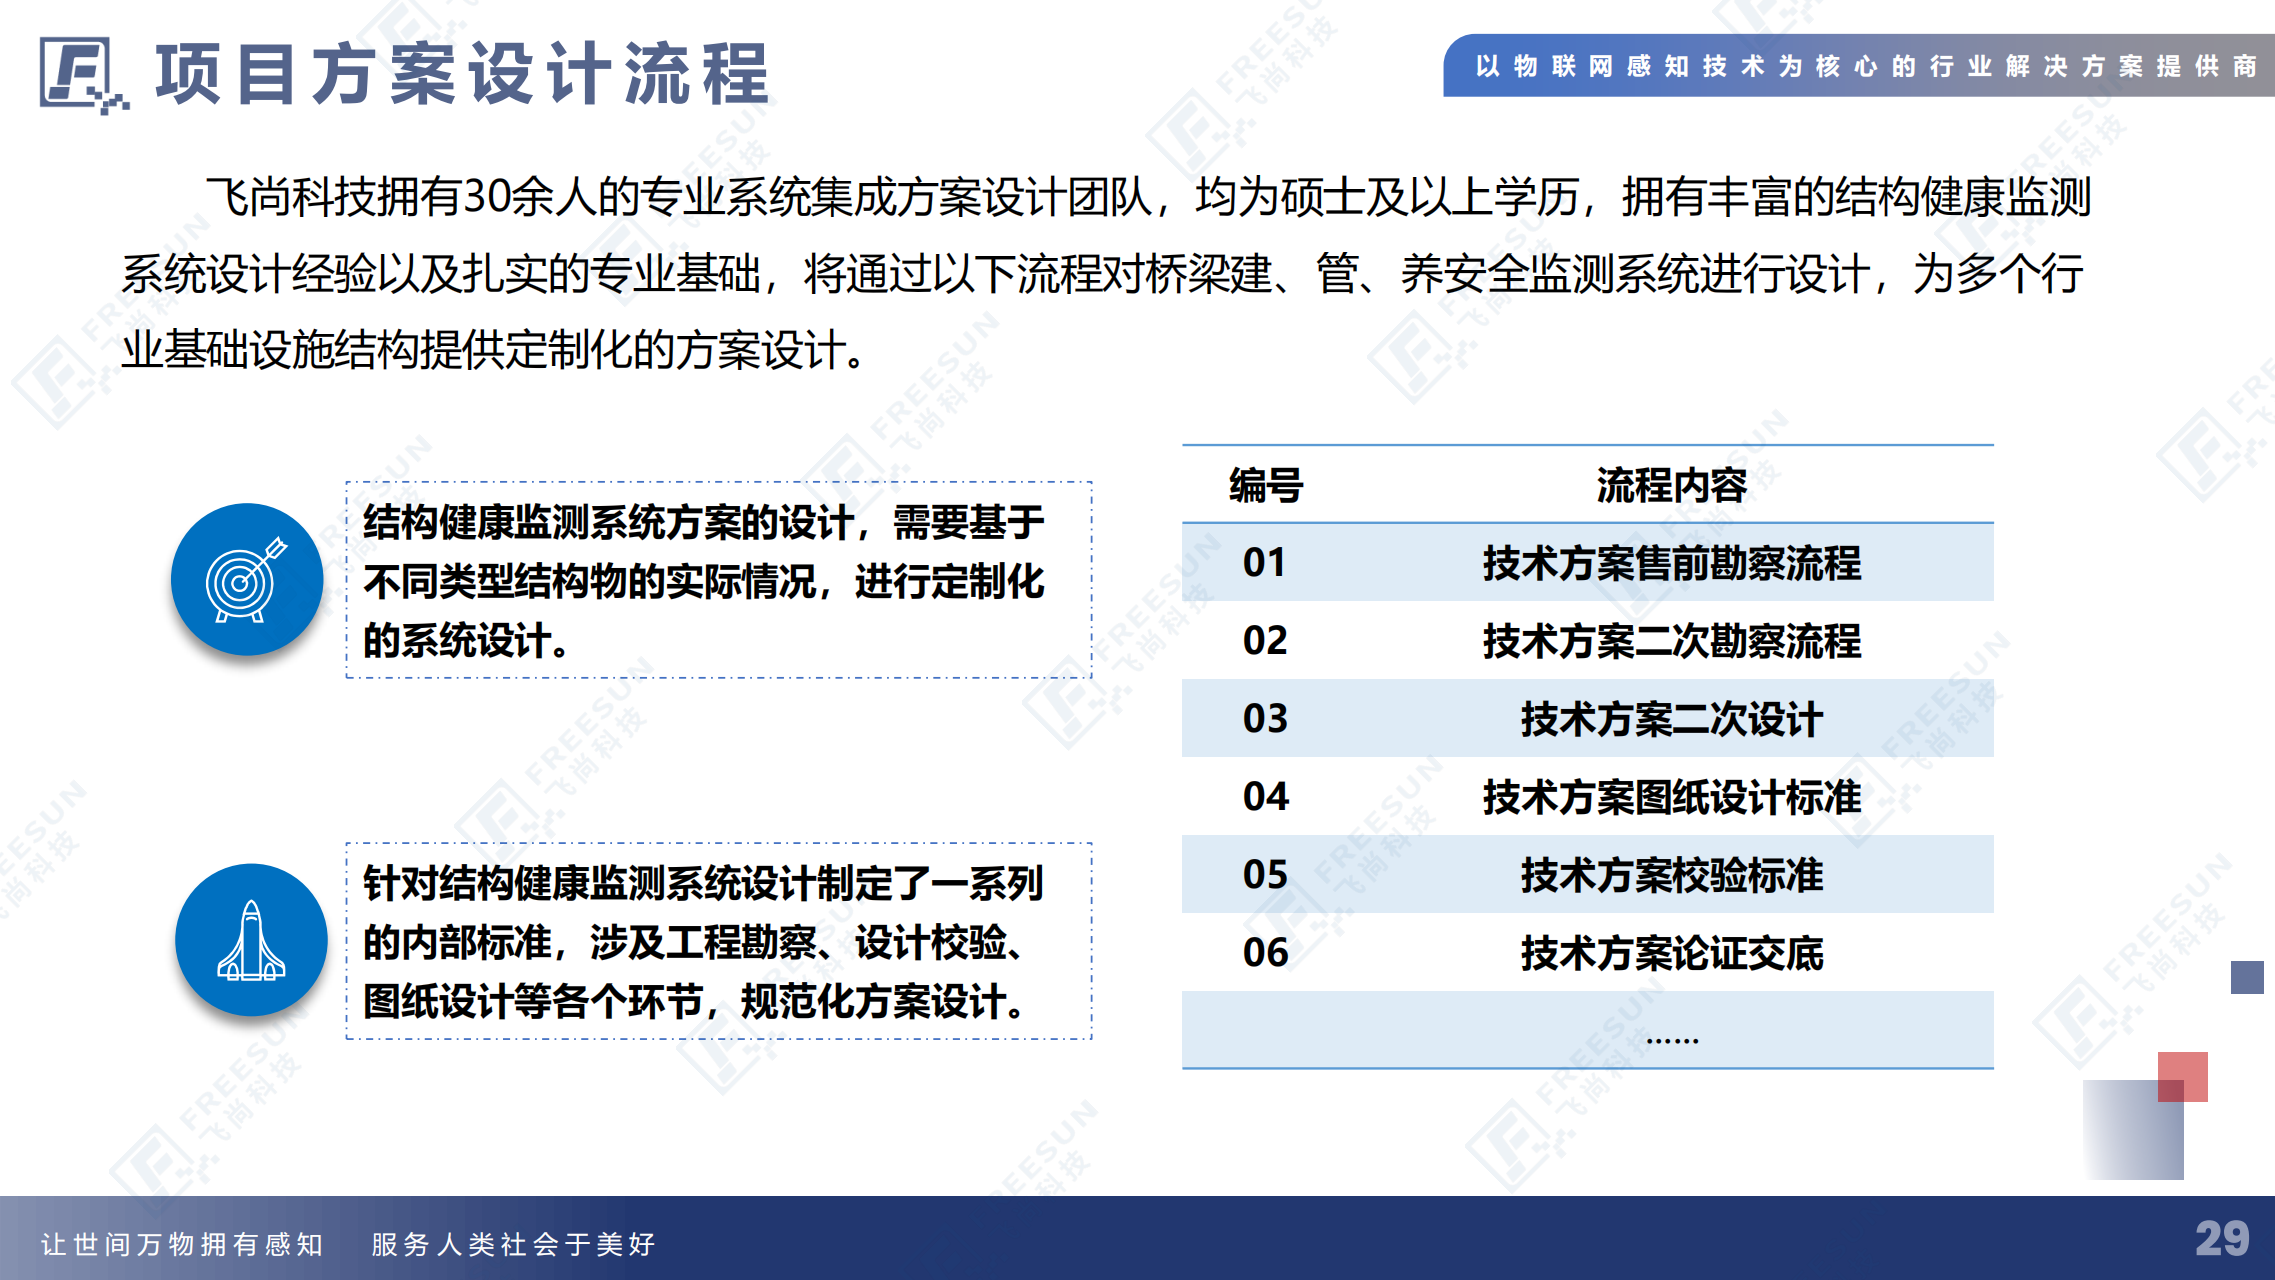Click the number cell 04
Screen dimensions: 2275x1280
click(1265, 796)
